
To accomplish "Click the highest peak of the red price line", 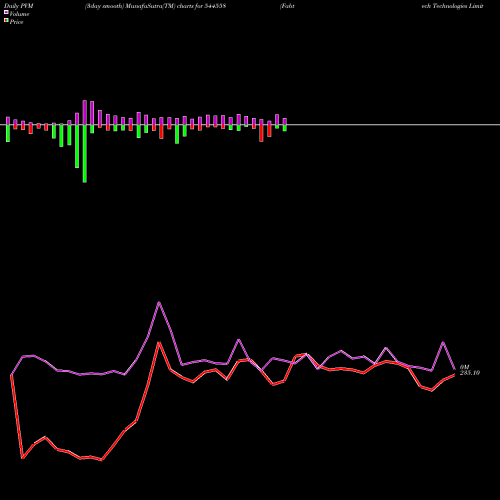I will 159,342.
